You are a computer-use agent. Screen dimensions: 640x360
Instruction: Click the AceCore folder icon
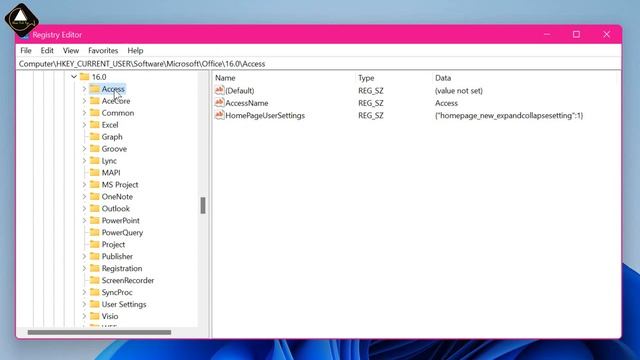click(x=95, y=100)
